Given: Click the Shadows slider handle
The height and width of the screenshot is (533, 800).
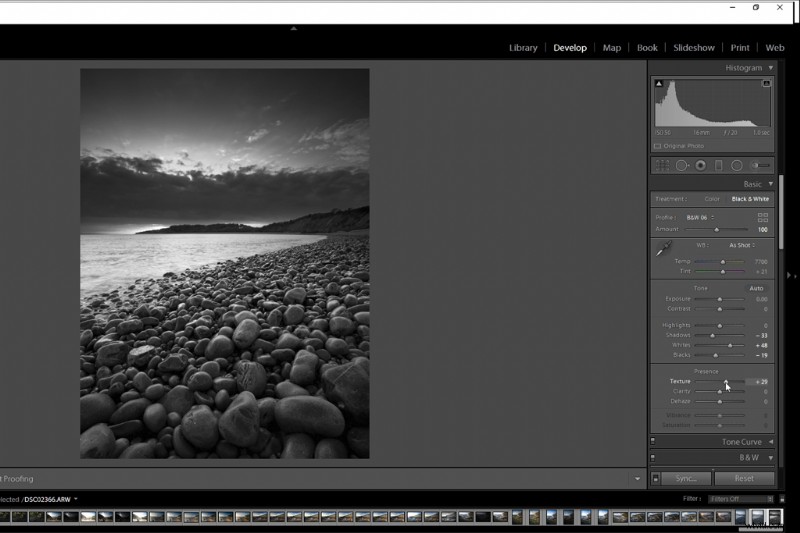Looking at the screenshot, I should coord(712,336).
